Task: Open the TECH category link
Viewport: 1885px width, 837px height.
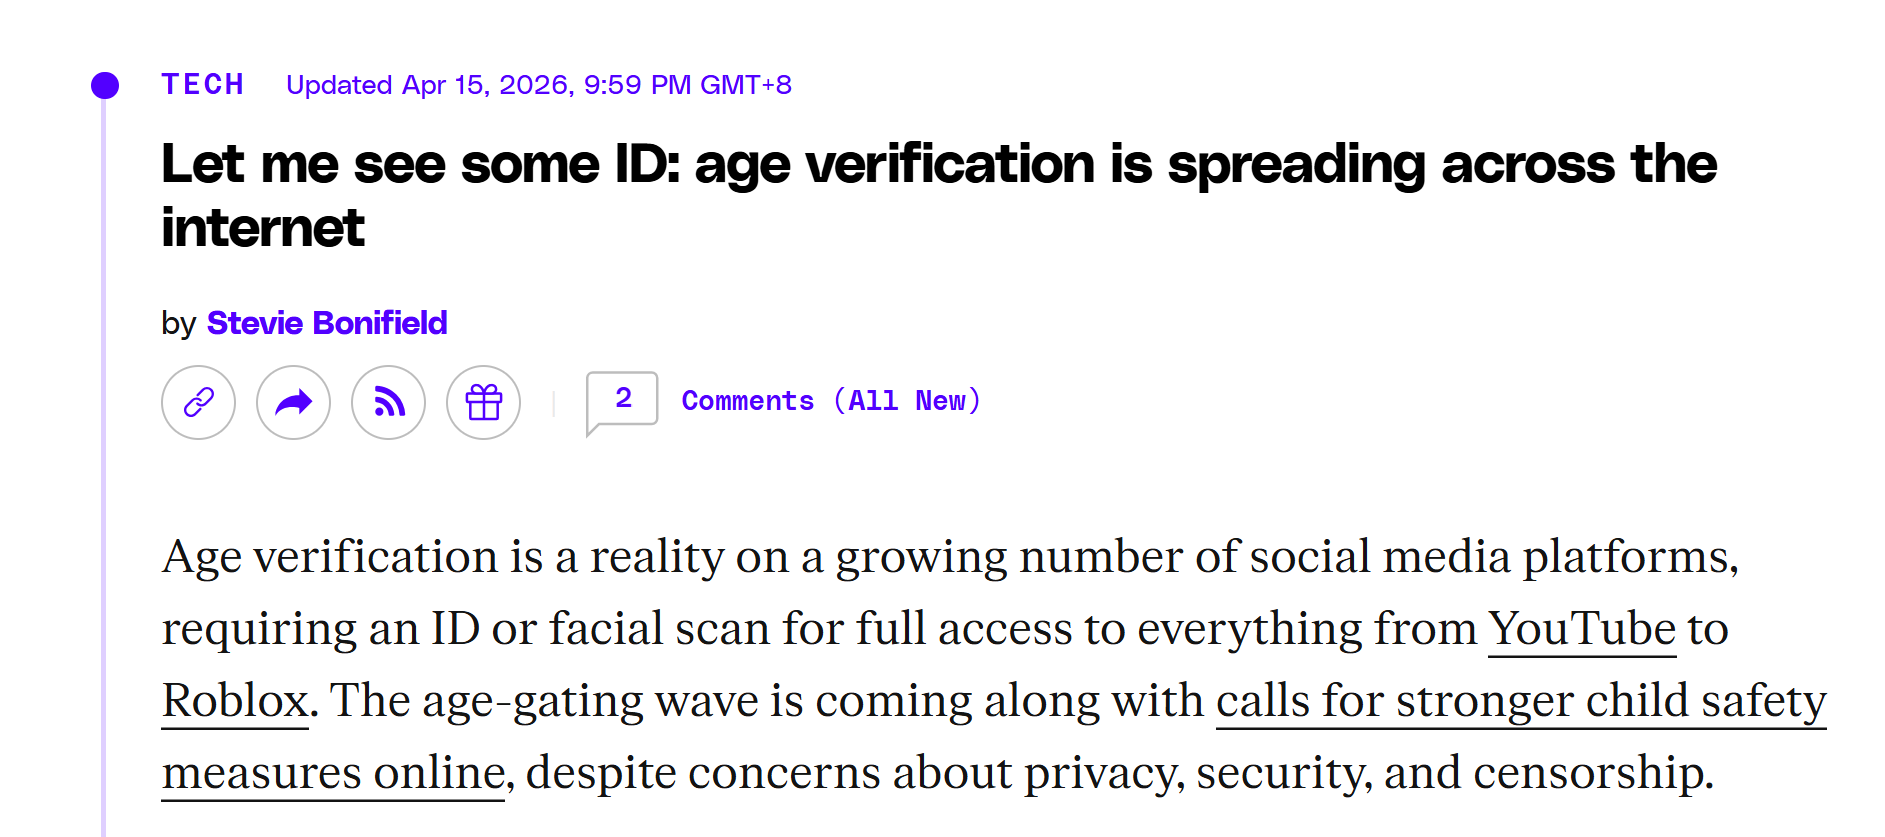Action: (203, 85)
